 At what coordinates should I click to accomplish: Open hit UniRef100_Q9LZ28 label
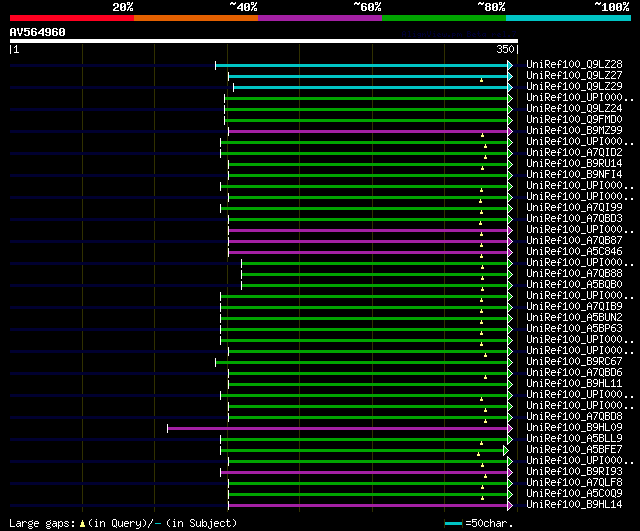coord(574,64)
